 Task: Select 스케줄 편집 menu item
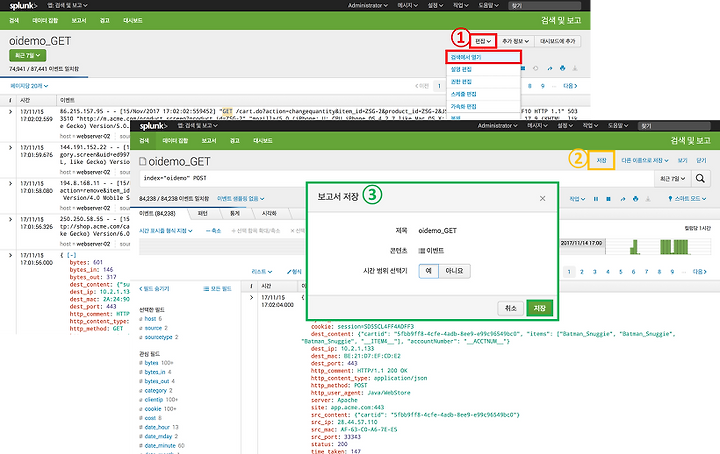484,94
